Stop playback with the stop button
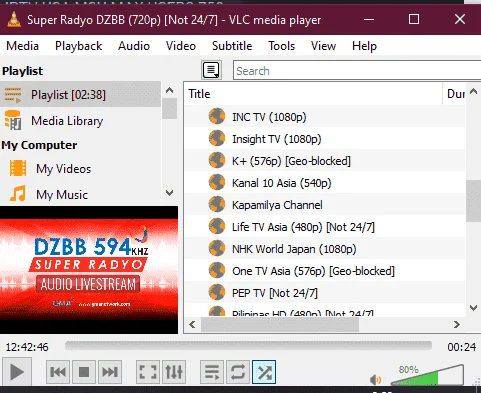The image size is (481, 393). tap(84, 372)
